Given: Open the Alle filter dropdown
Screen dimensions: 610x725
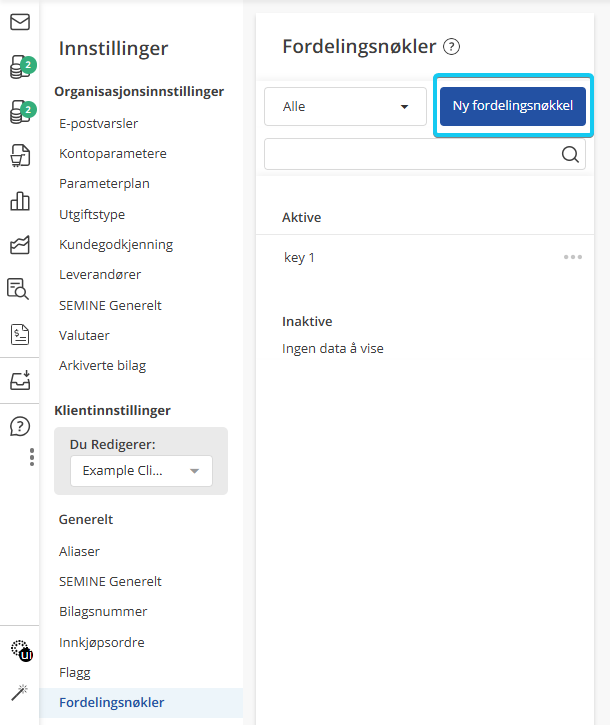Looking at the screenshot, I should coord(345,106).
